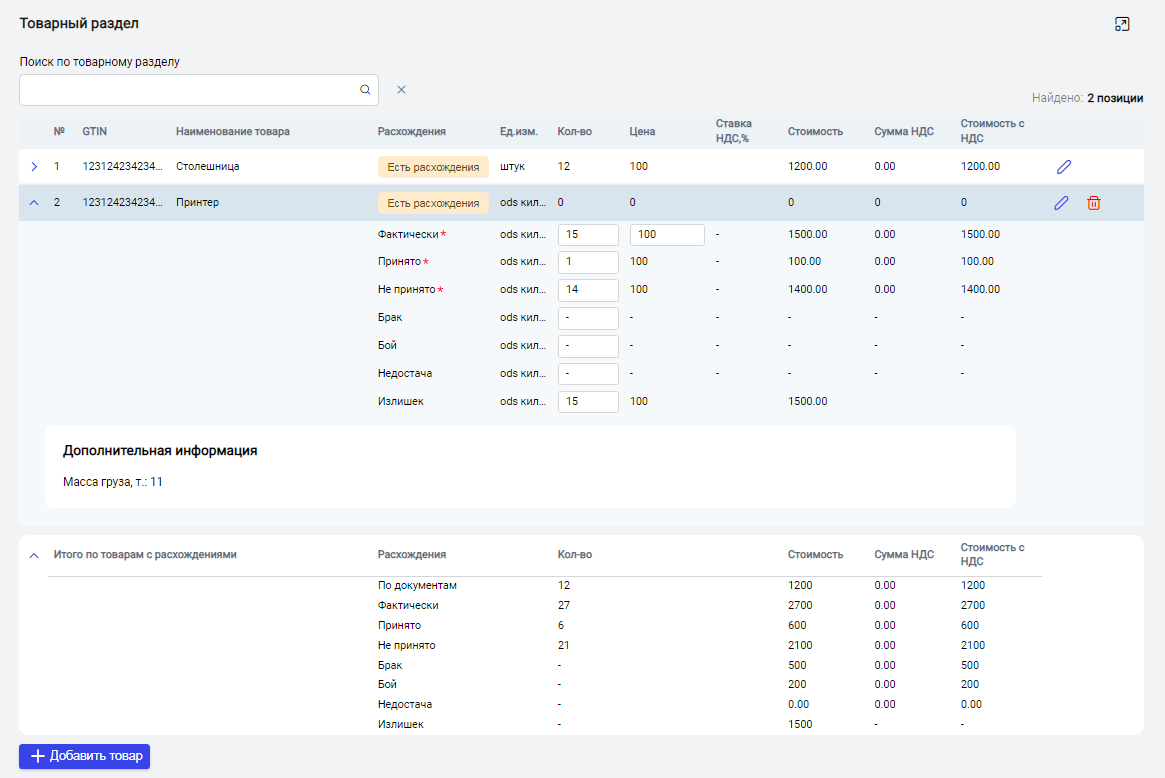Expand the Столешница row details

[34, 166]
